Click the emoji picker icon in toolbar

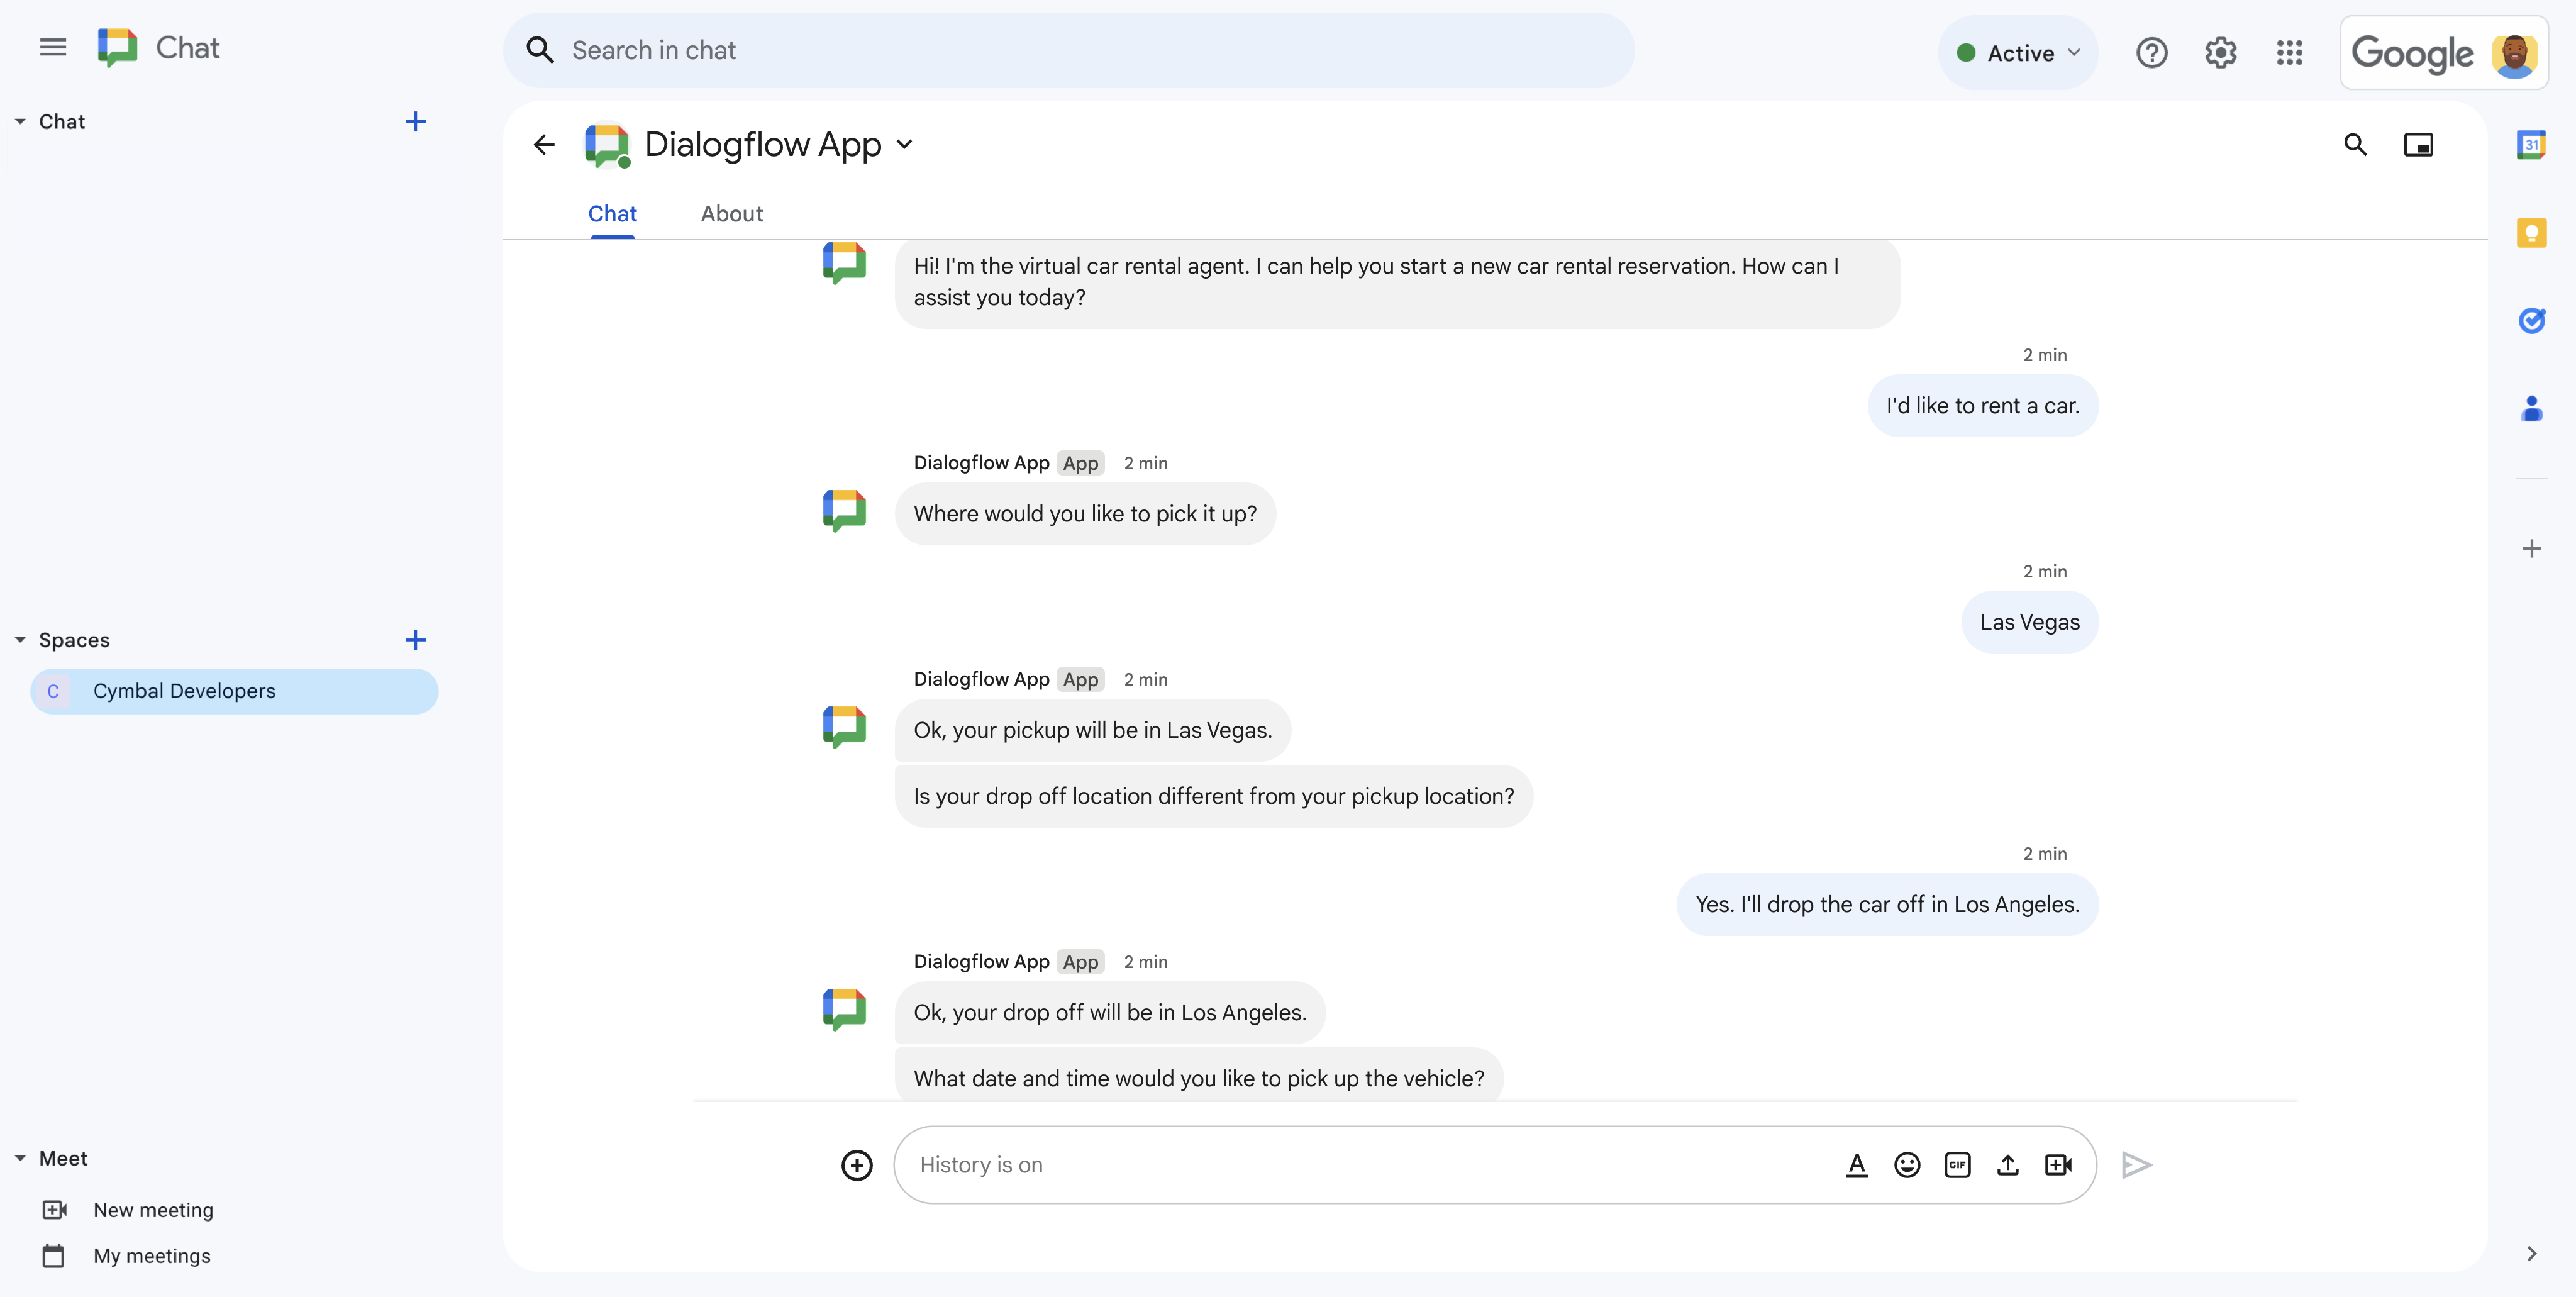tap(1908, 1165)
